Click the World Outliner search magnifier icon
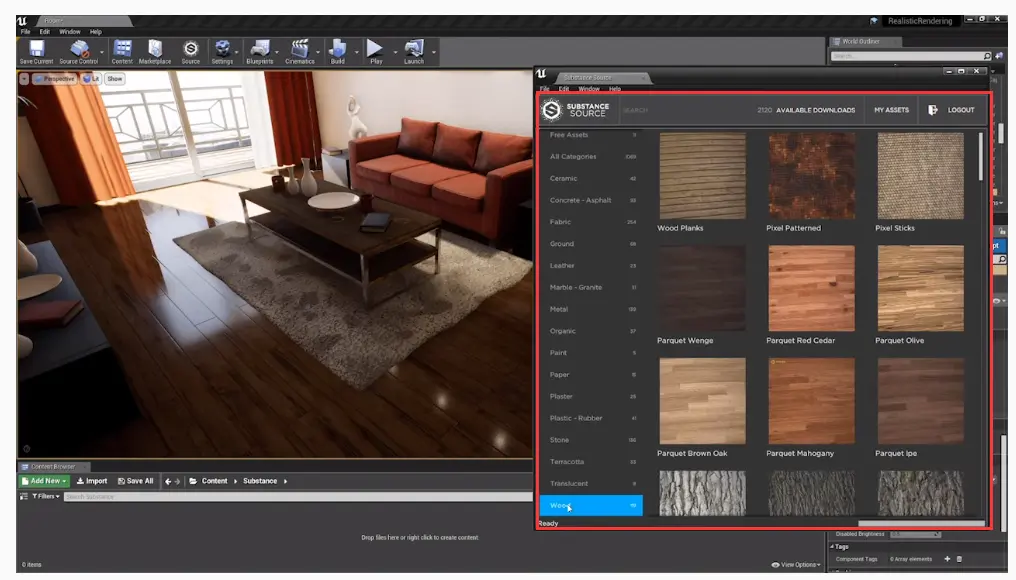1016x580 pixels. [987, 56]
